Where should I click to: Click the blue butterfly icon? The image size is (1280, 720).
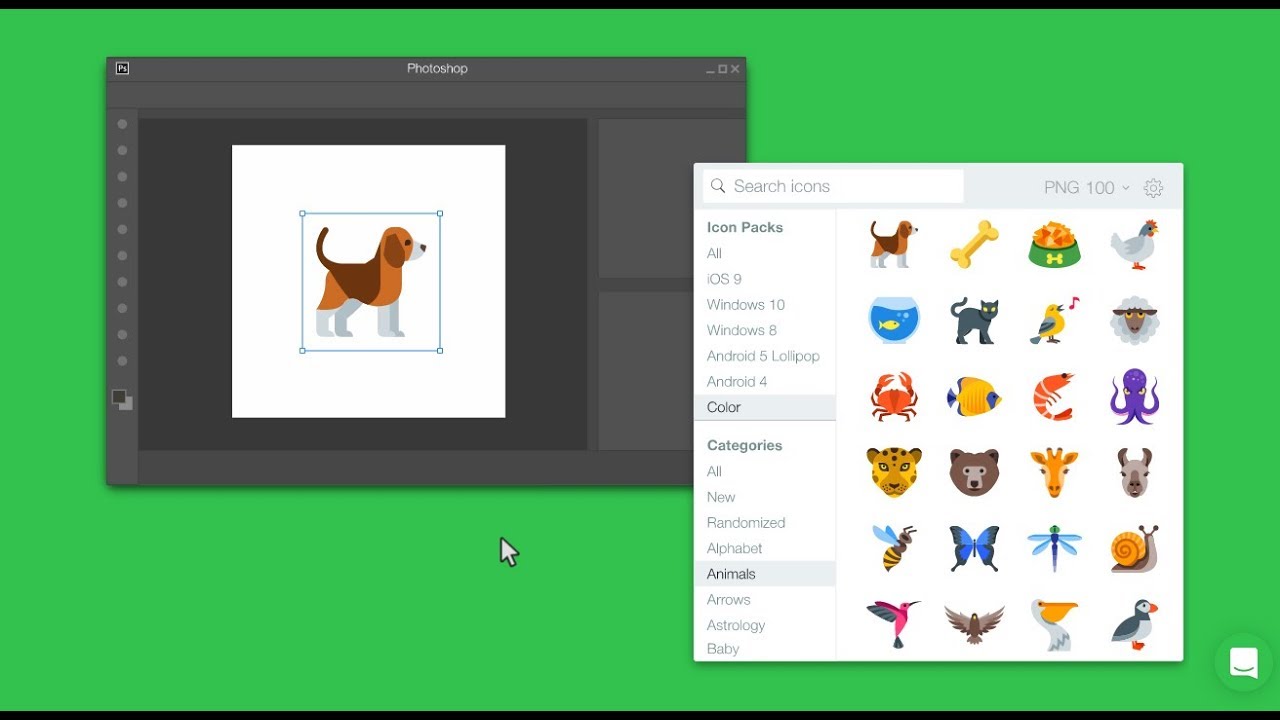click(x=974, y=548)
